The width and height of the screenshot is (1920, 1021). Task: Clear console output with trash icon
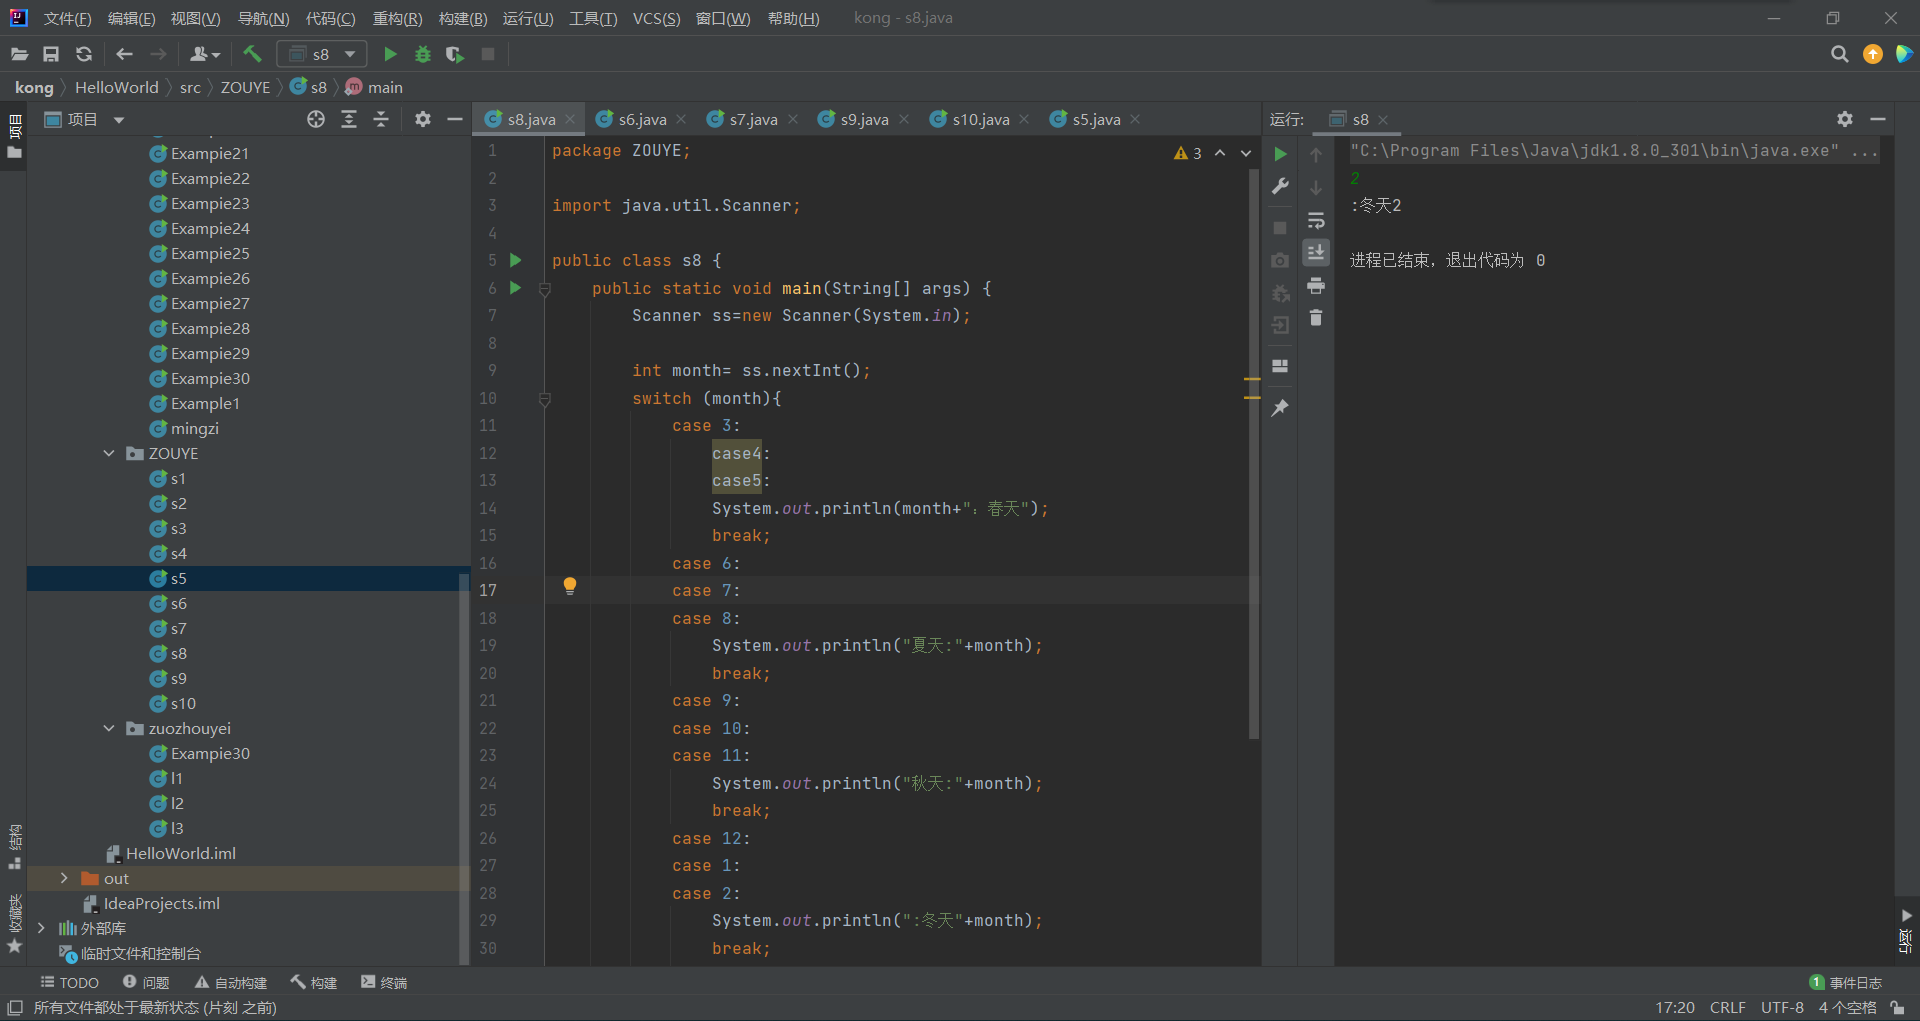pos(1316,318)
